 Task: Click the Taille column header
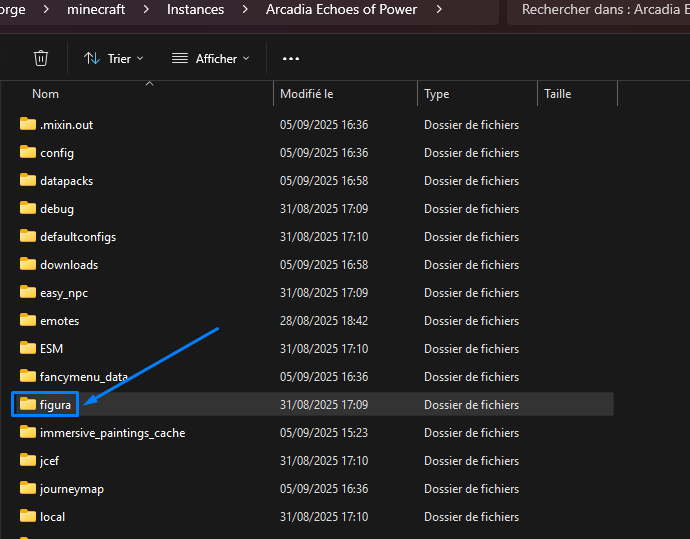(x=557, y=94)
